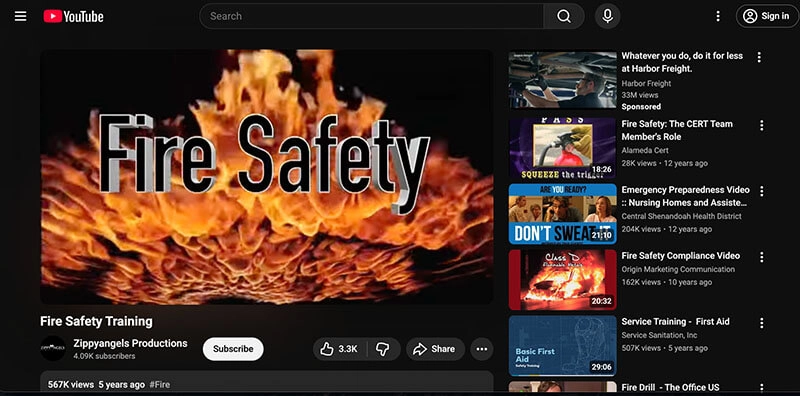The height and width of the screenshot is (396, 800).
Task: Open options for CERT Team Member's Role video
Action: point(761,126)
